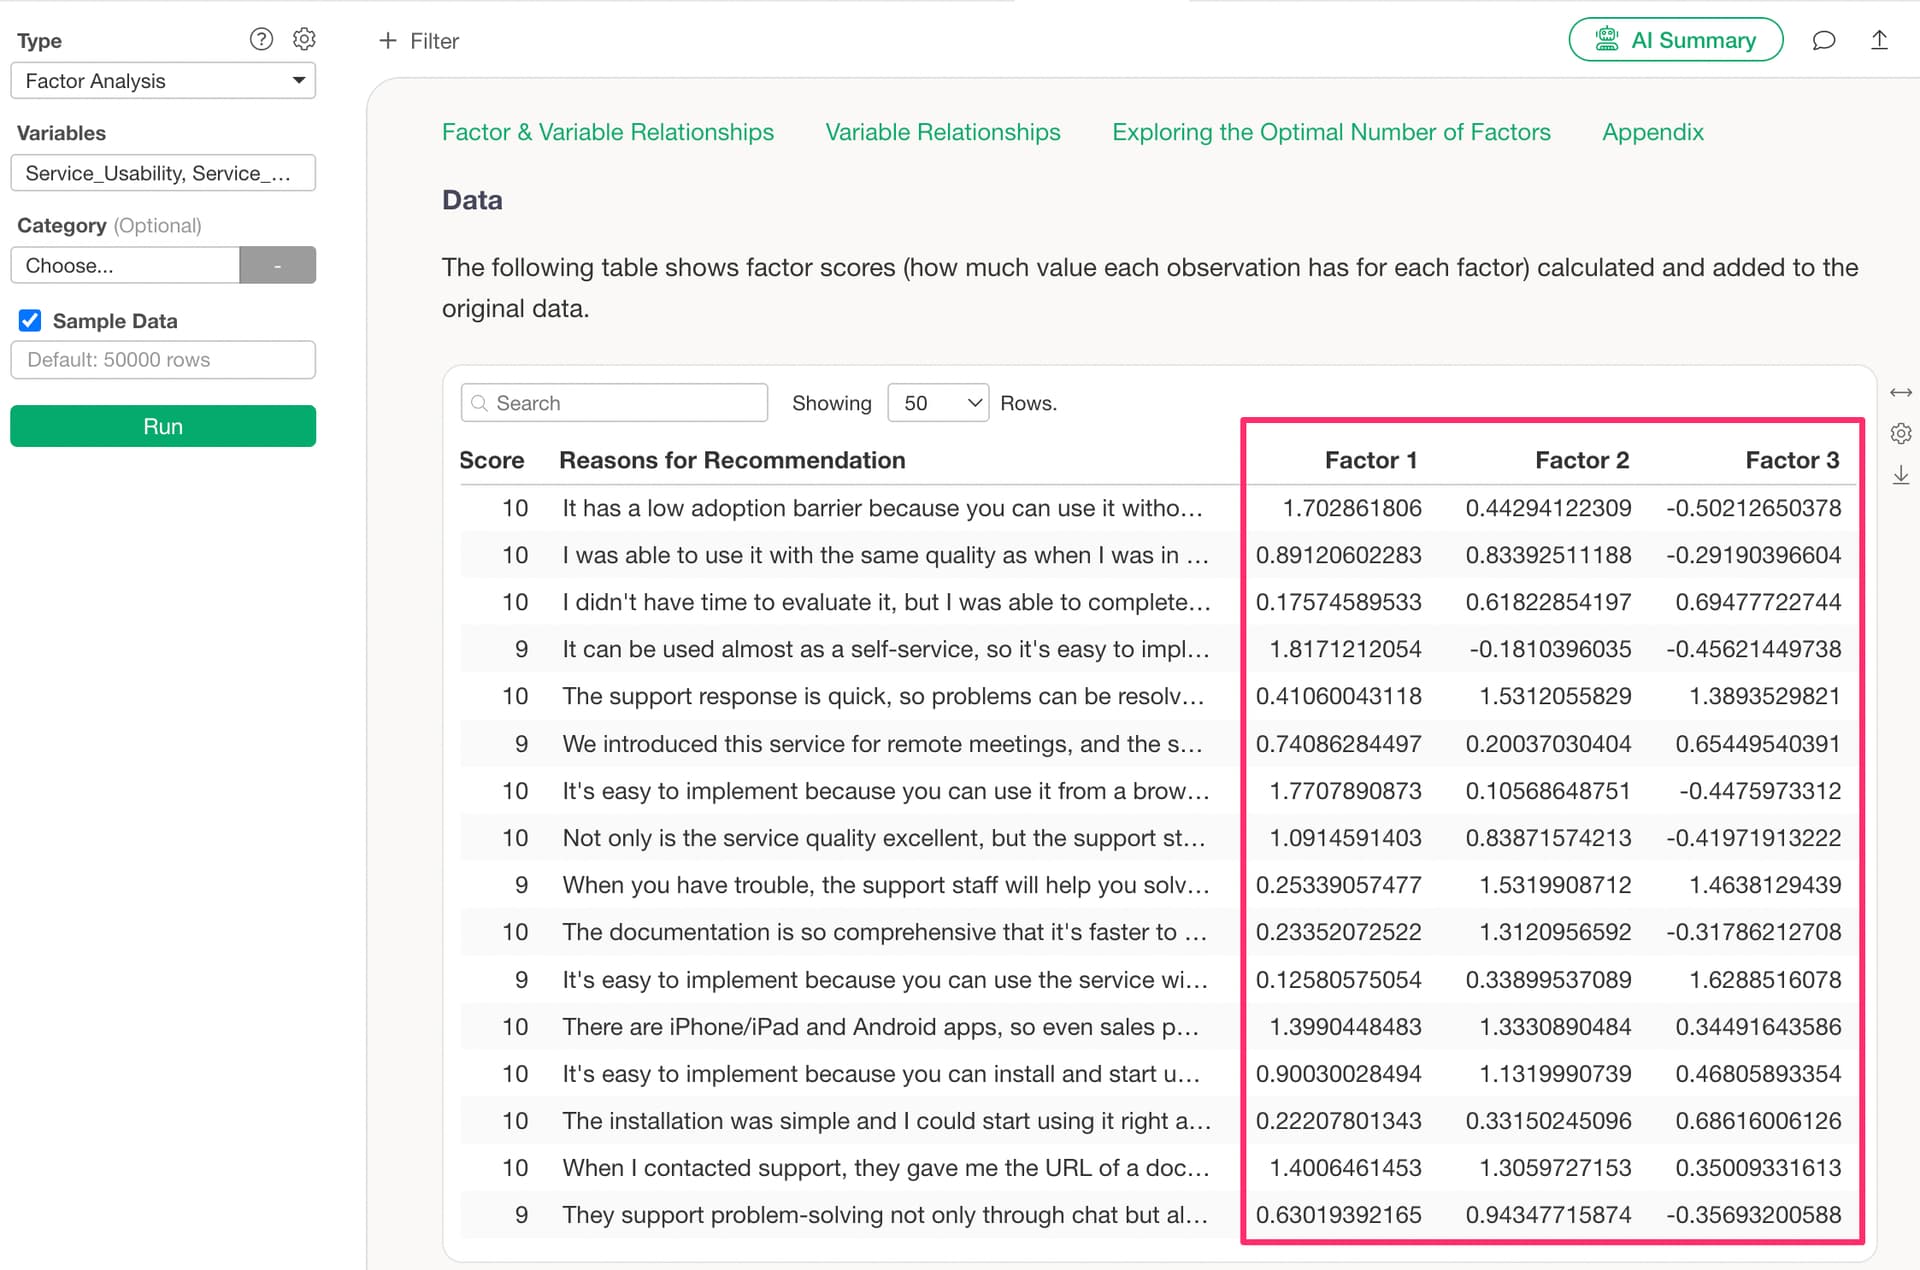This screenshot has height=1270, width=1920.
Task: Open the comment speech bubble icon
Action: (1824, 40)
